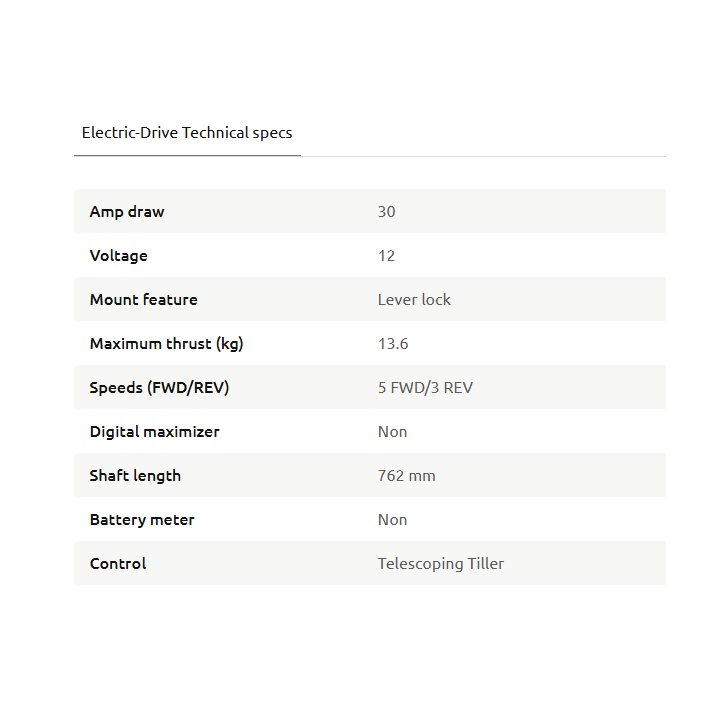Select the 13.6 thrust value
Image resolution: width=720 pixels, height=720 pixels.
click(393, 344)
